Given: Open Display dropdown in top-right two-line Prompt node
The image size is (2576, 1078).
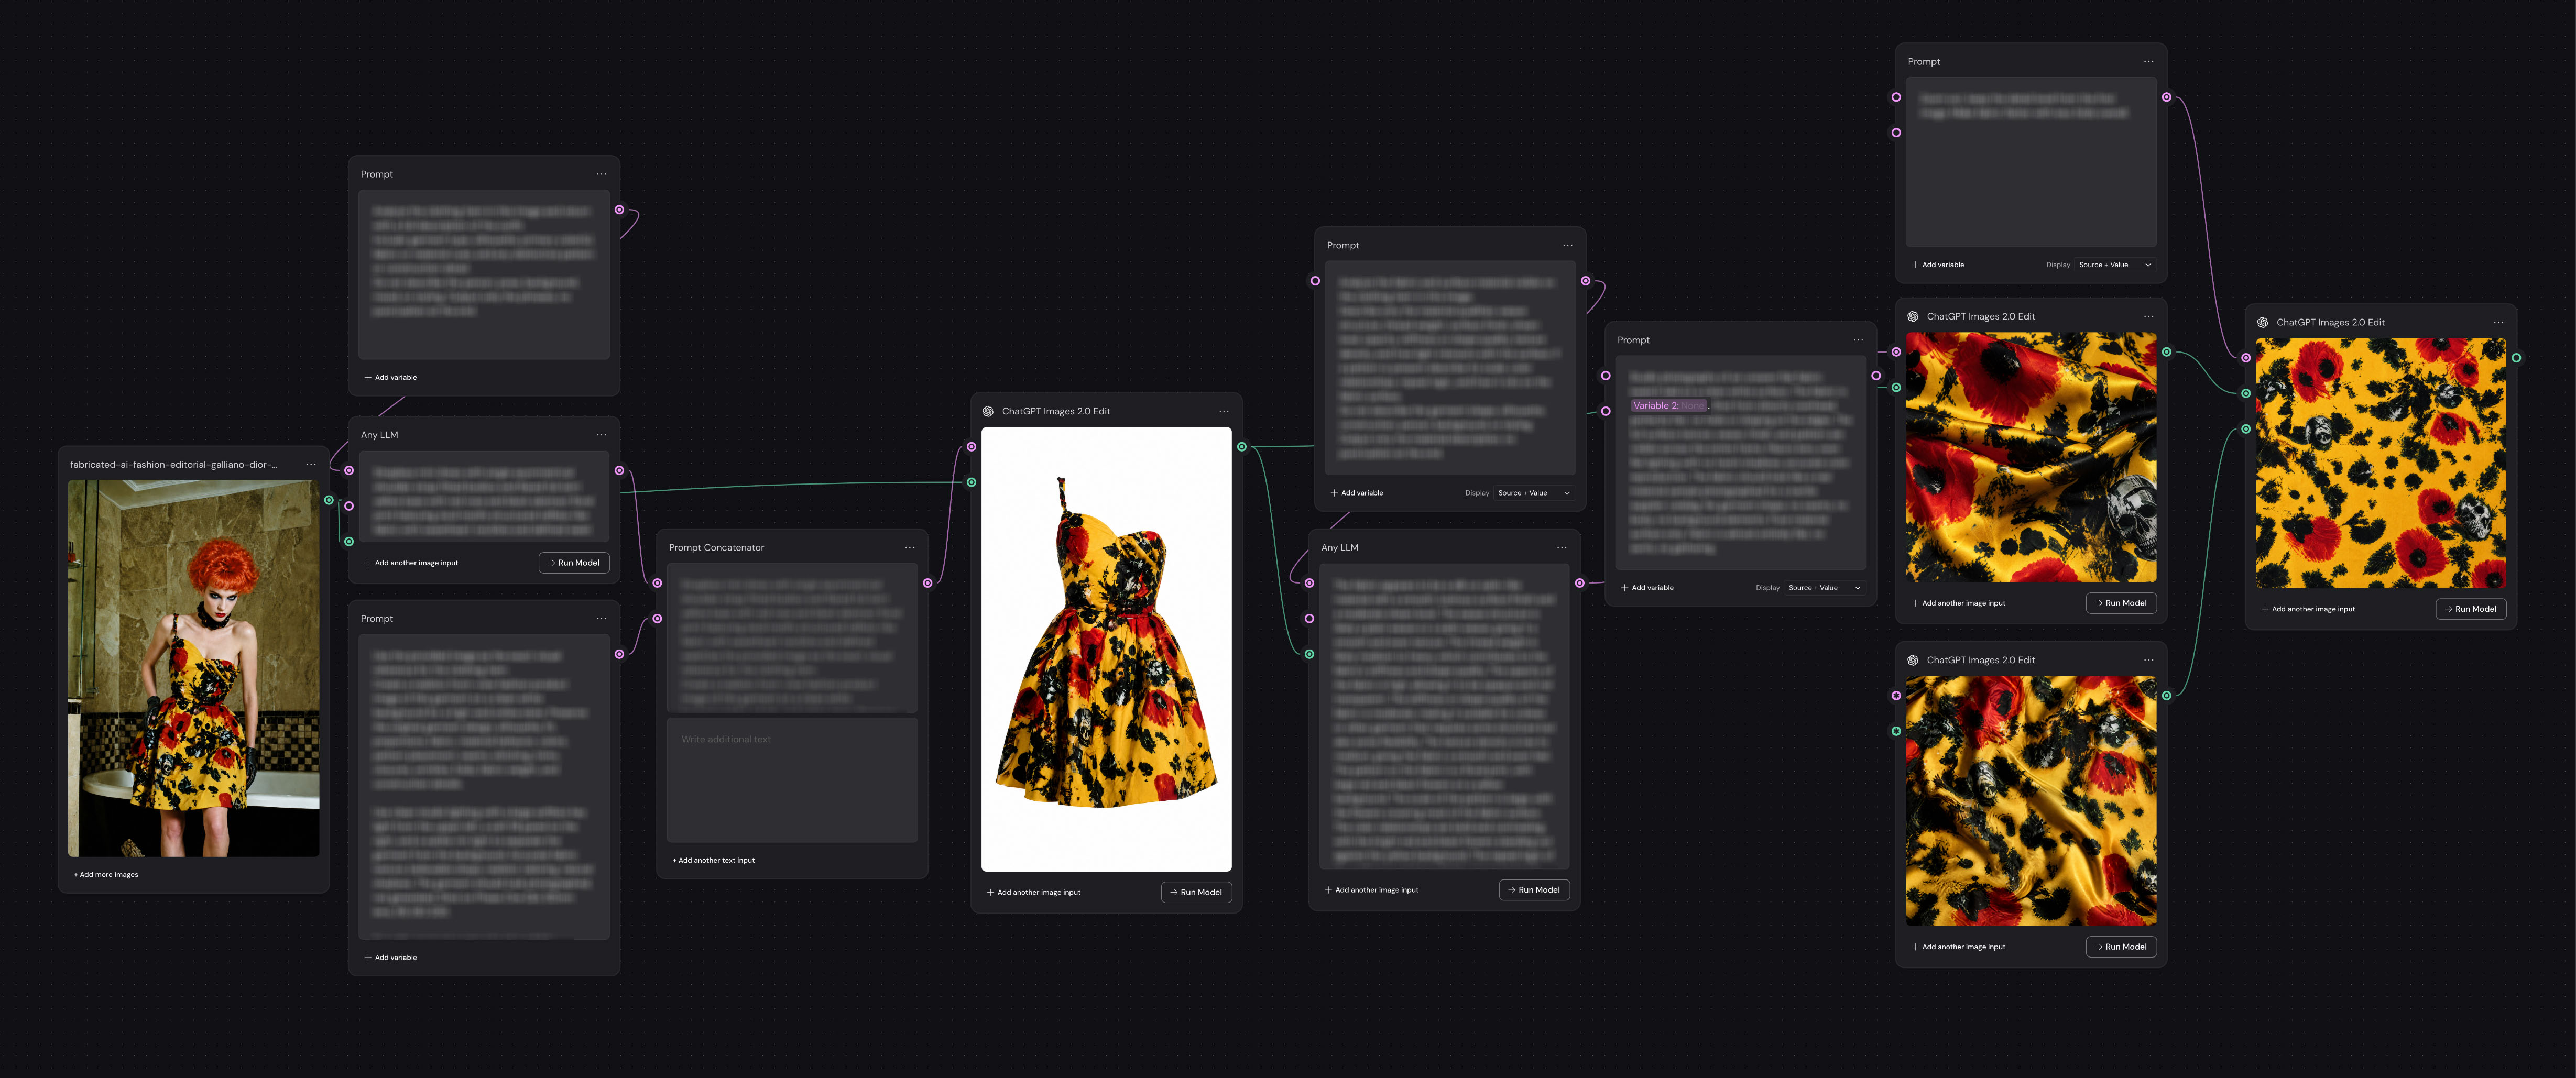Looking at the screenshot, I should [2115, 265].
